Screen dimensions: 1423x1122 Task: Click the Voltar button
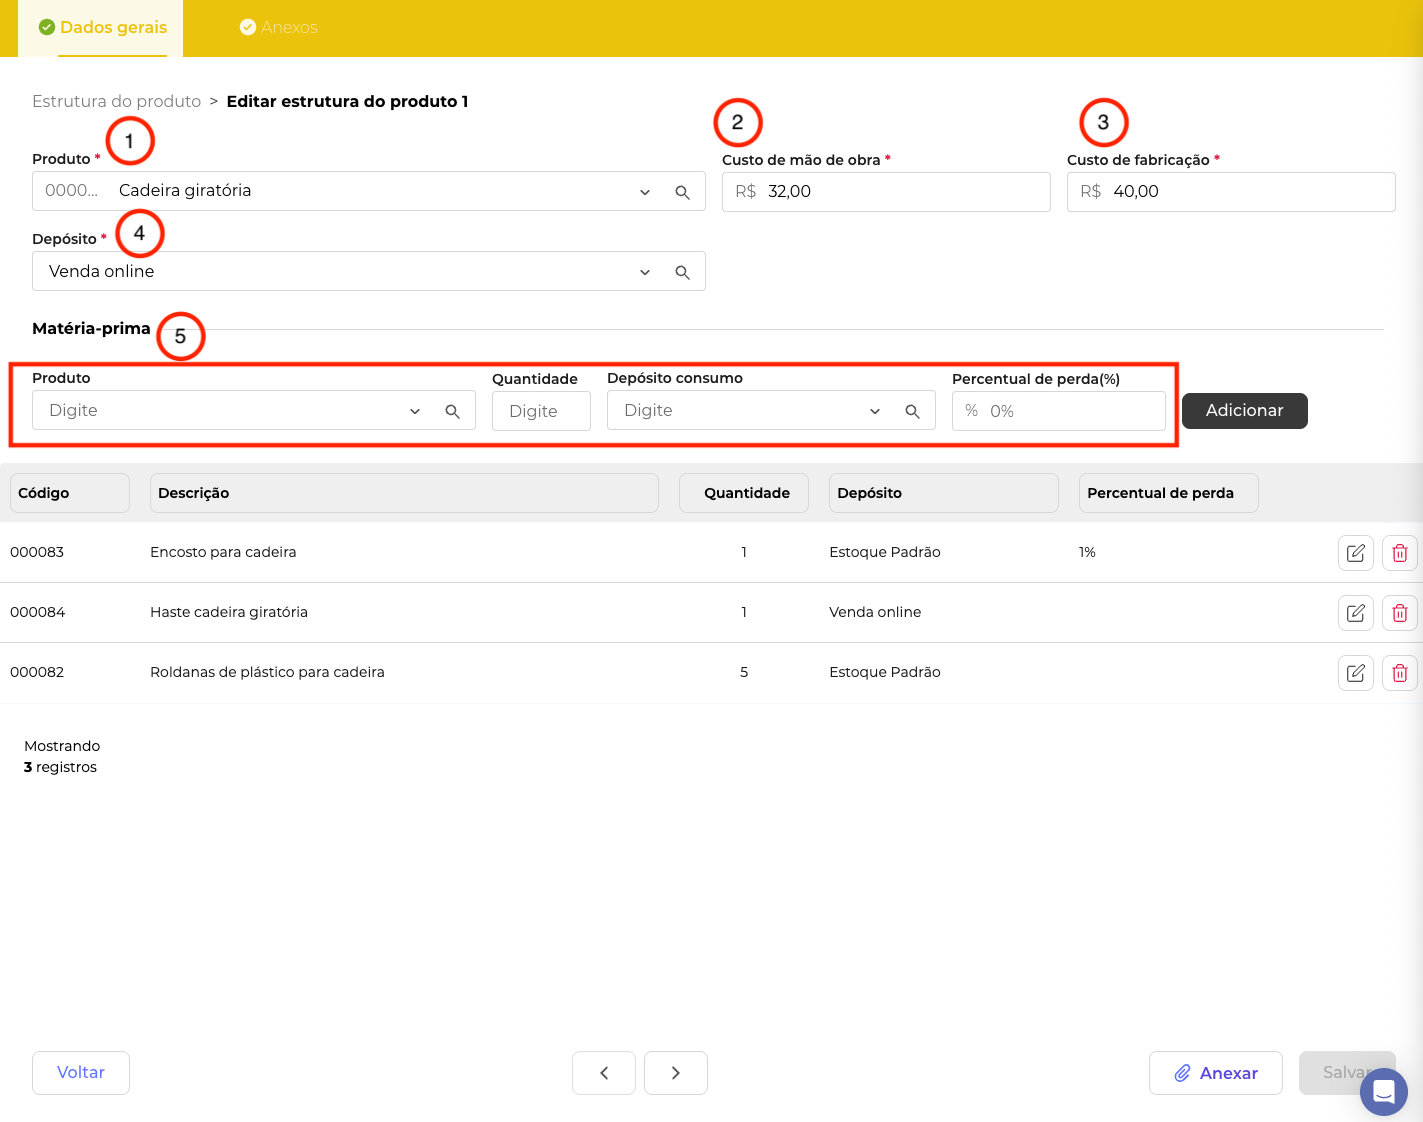pos(81,1072)
